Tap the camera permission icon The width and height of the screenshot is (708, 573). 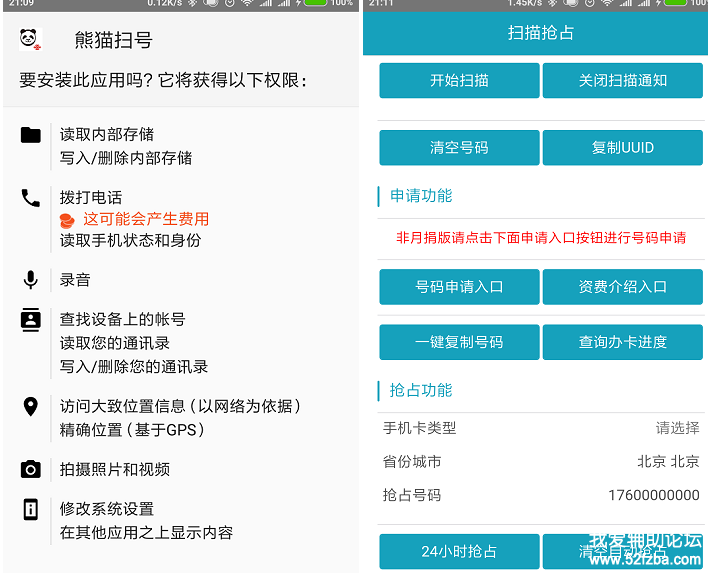pos(31,470)
